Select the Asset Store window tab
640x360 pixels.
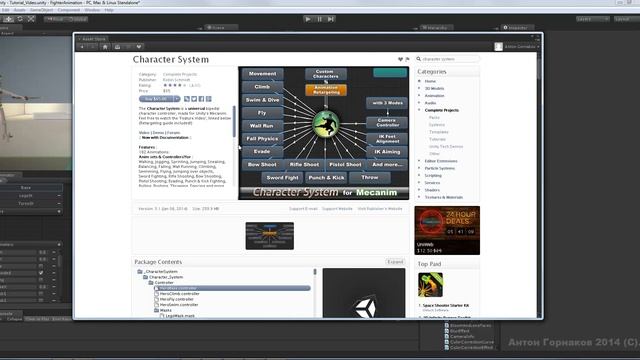tap(93, 39)
